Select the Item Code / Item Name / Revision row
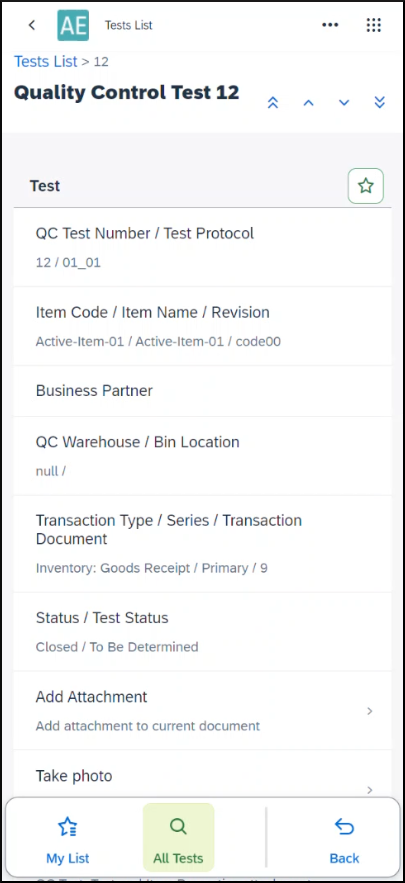Viewport: 405px width, 883px height. (202, 326)
